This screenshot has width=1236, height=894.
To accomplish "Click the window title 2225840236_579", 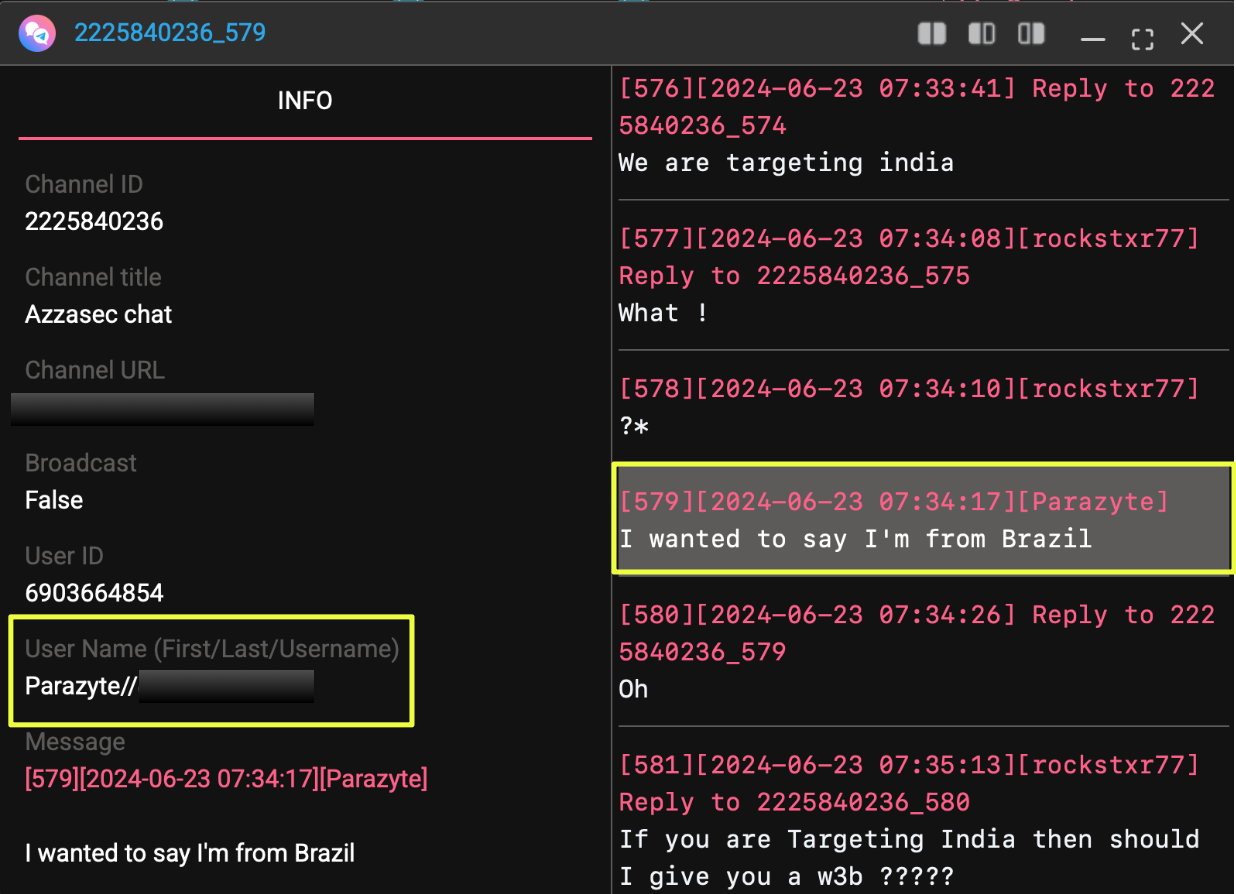I will point(170,33).
